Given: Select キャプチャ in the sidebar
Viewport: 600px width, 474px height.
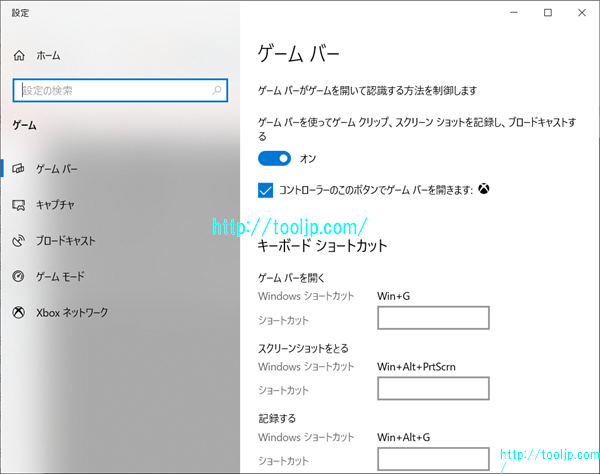Looking at the screenshot, I should coord(55,205).
